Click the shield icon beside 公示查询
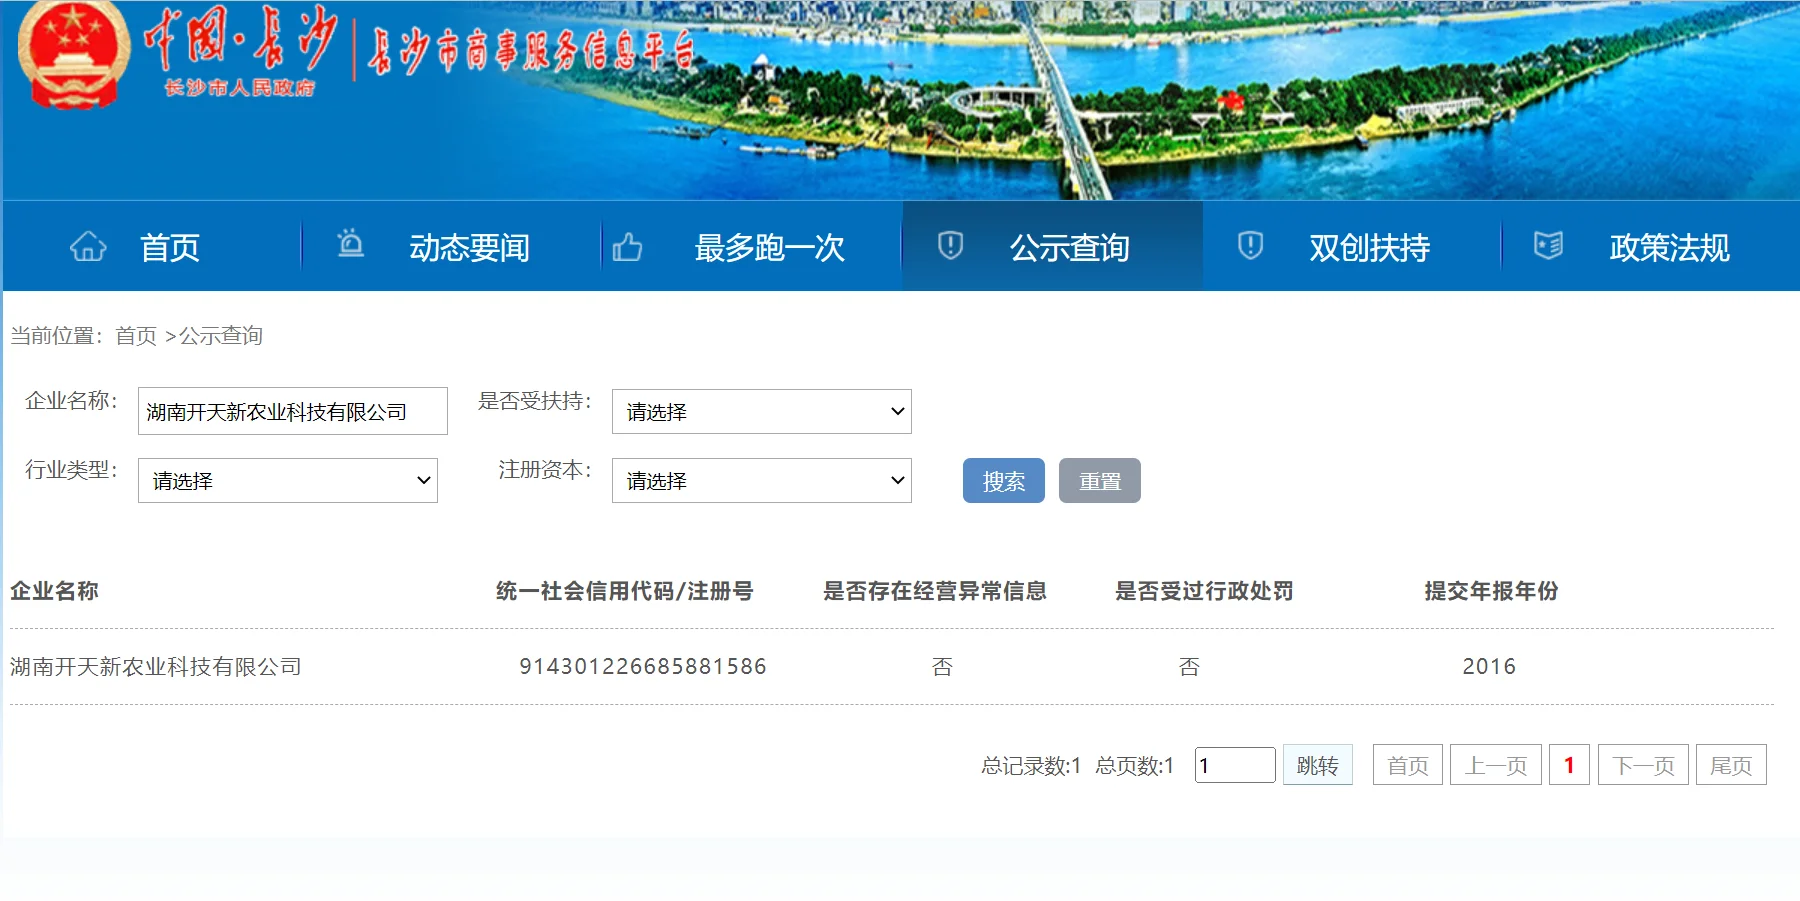The width and height of the screenshot is (1800, 901). click(950, 245)
